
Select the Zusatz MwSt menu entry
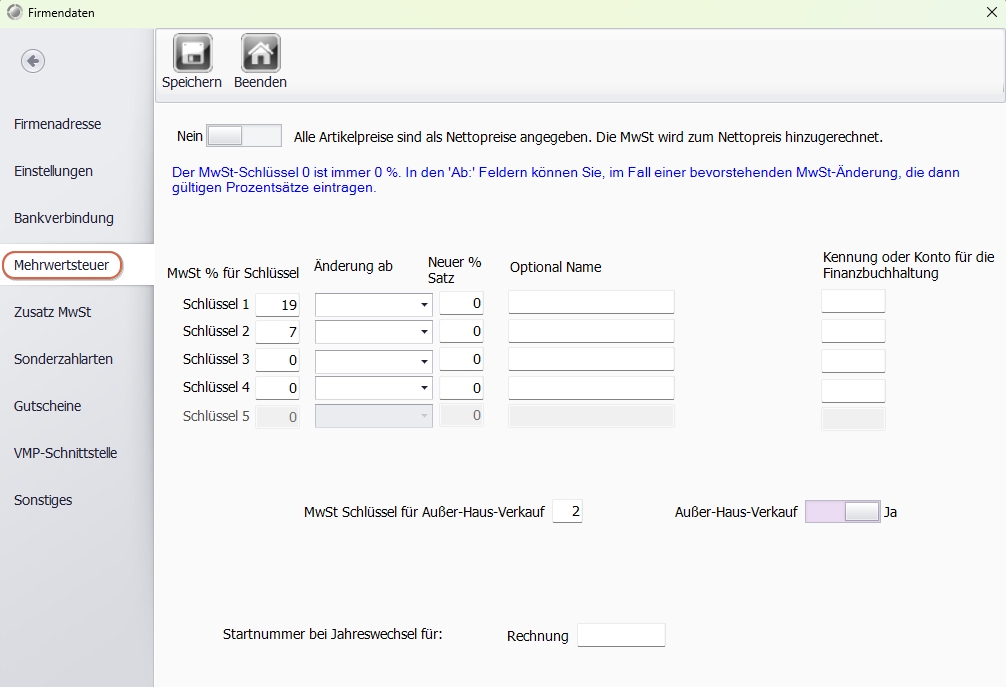point(52,312)
